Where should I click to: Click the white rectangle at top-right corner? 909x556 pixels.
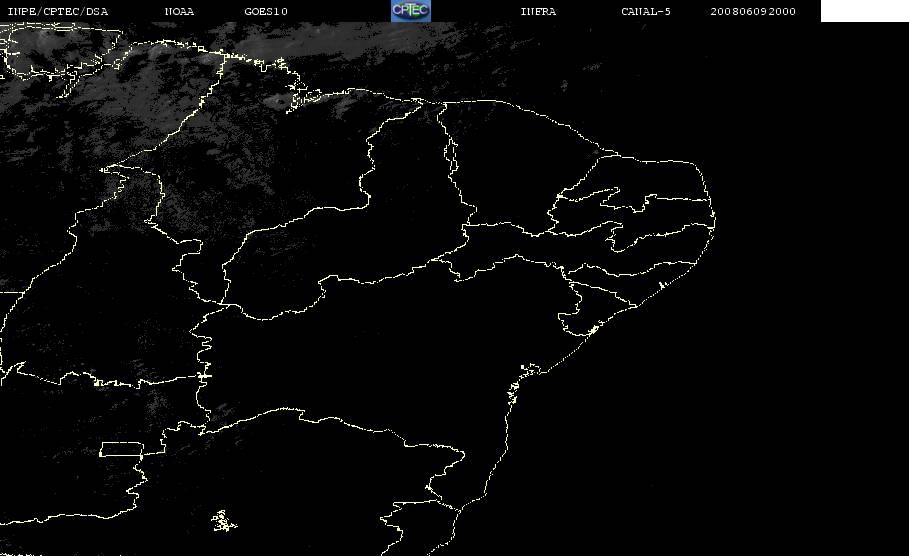point(864,10)
